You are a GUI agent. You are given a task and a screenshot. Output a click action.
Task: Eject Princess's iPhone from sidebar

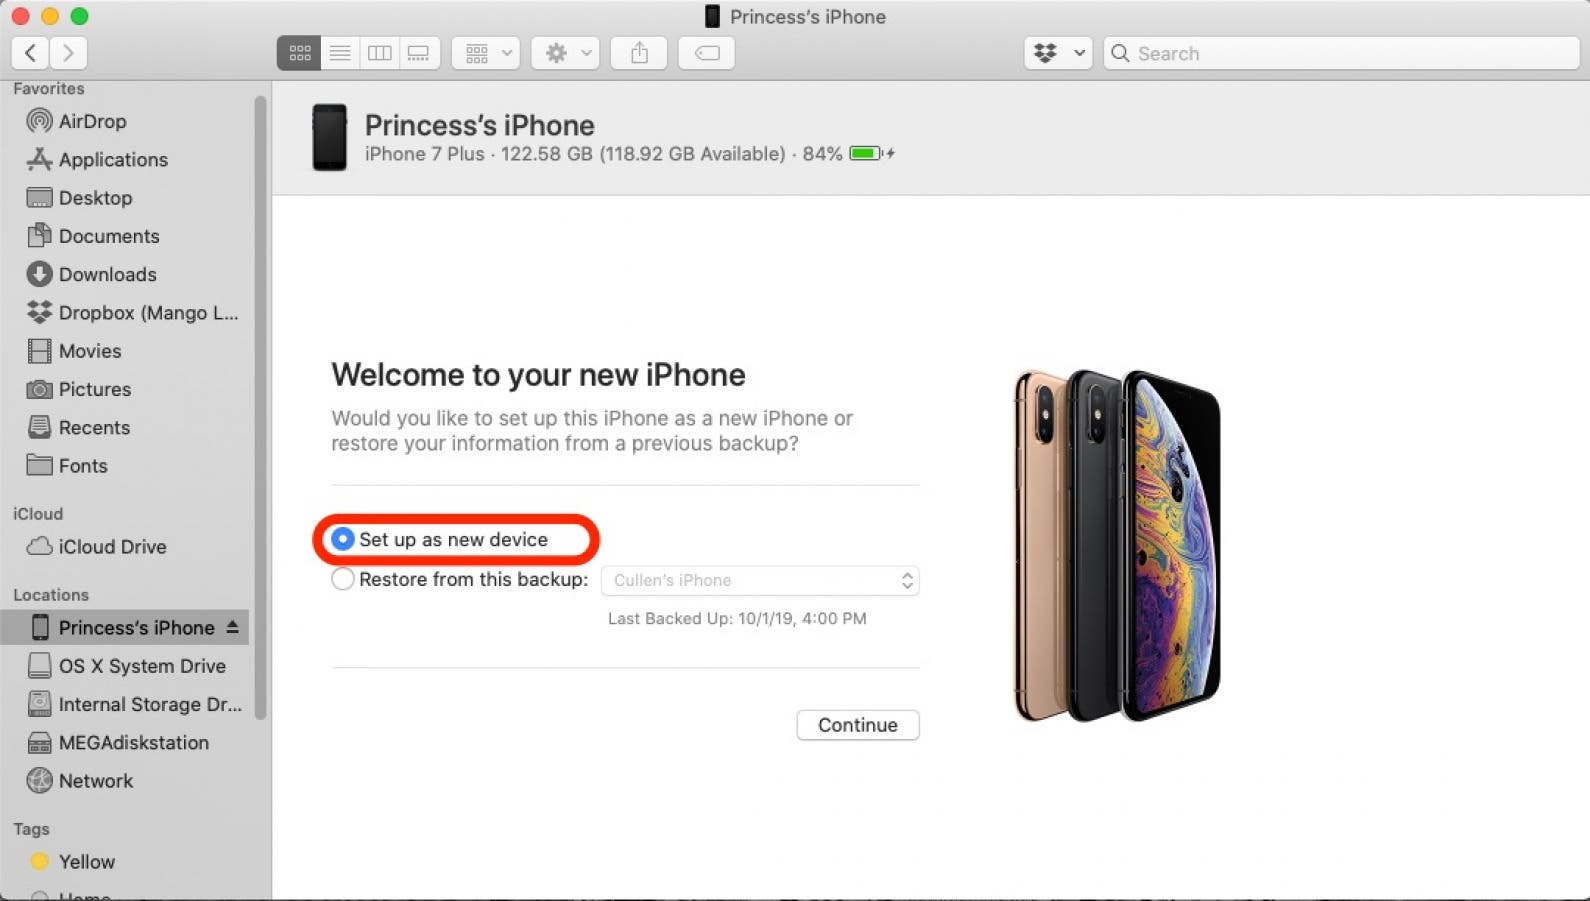(x=232, y=627)
